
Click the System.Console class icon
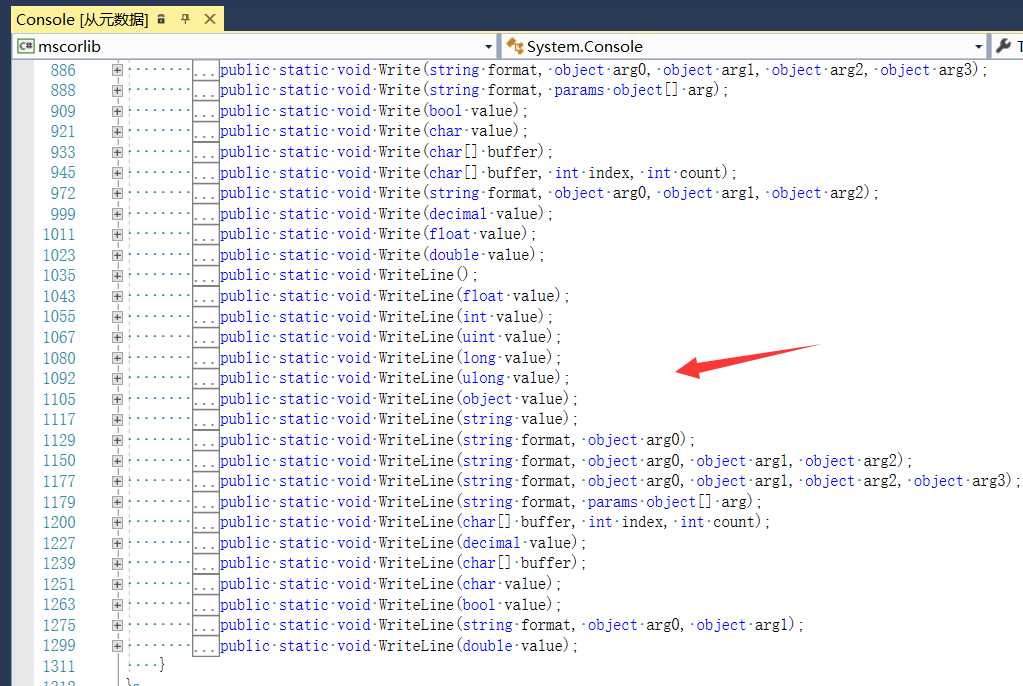[x=515, y=46]
